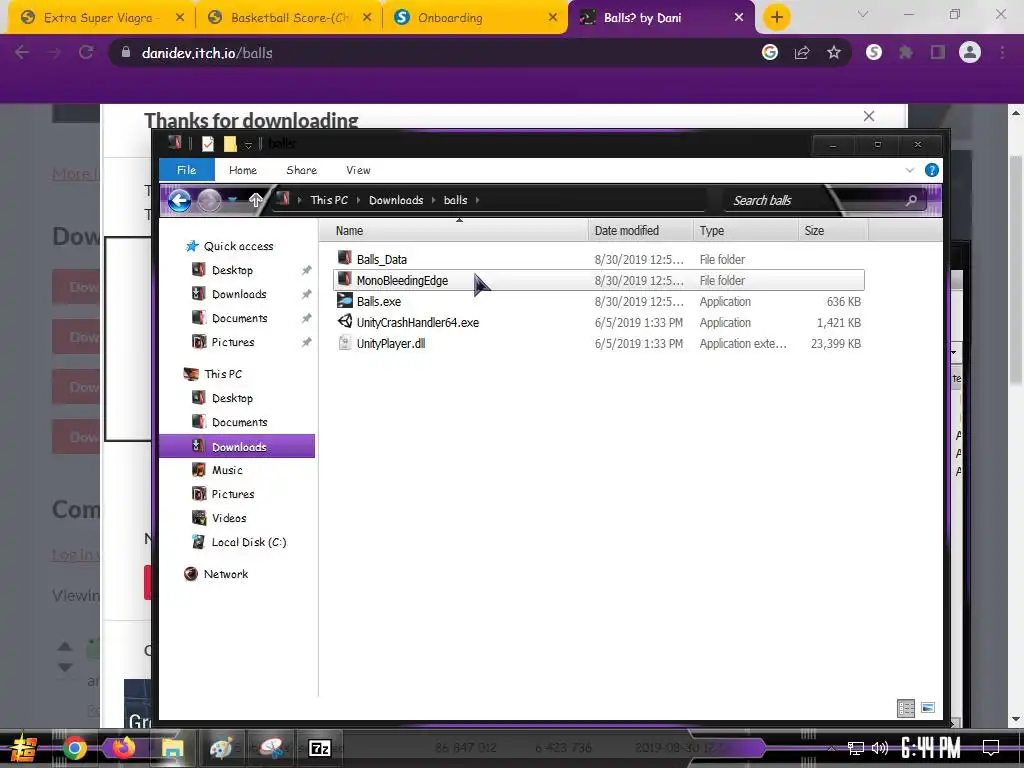1024x768 pixels.
Task: Open the Paint palette taskbar icon
Action: 221,748
